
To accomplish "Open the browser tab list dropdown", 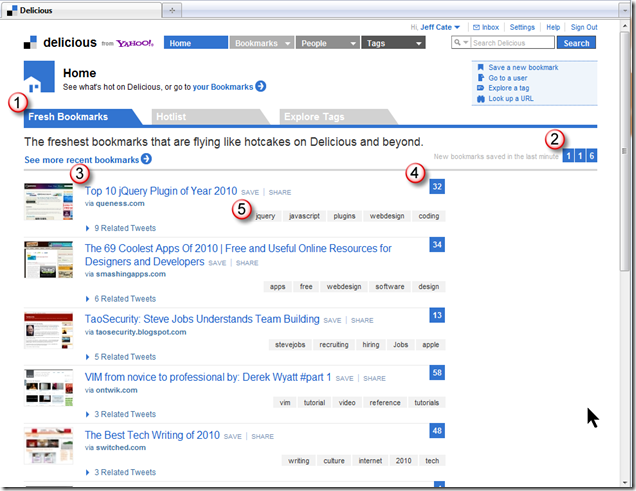I will pos(625,11).
